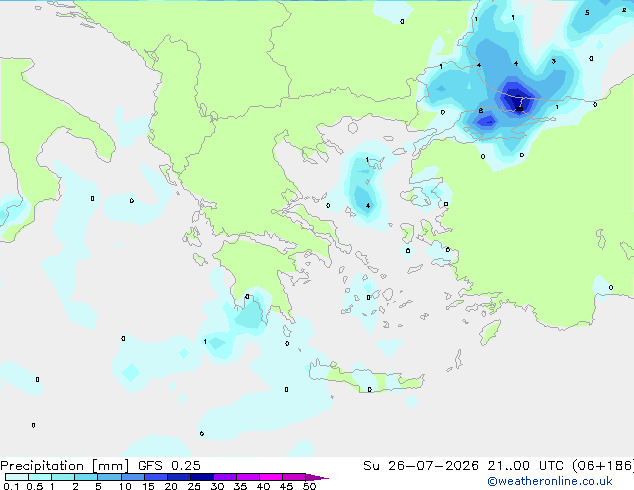Click the '4' value in the Aegean Sea
Screen dimensions: 634x490
pyautogui.click(x=368, y=206)
